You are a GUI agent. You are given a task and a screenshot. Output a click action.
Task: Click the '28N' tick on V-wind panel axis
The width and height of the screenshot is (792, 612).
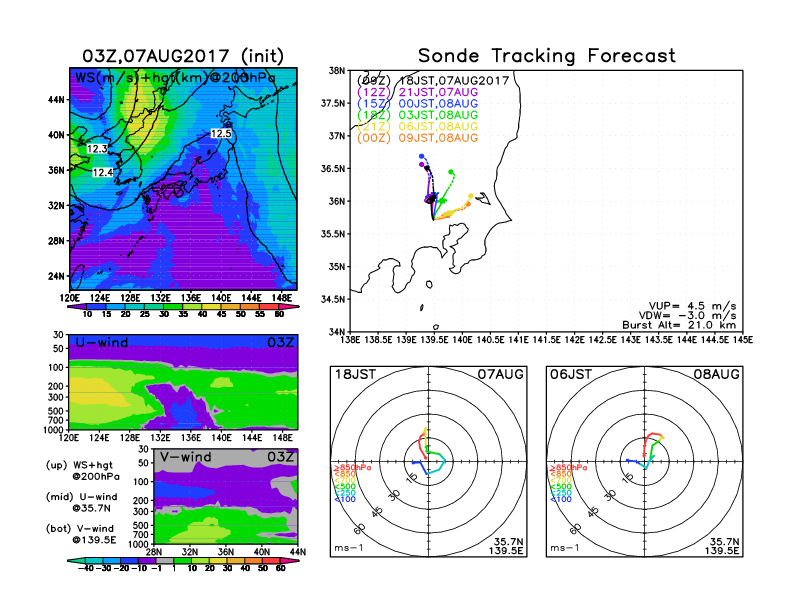coord(154,552)
